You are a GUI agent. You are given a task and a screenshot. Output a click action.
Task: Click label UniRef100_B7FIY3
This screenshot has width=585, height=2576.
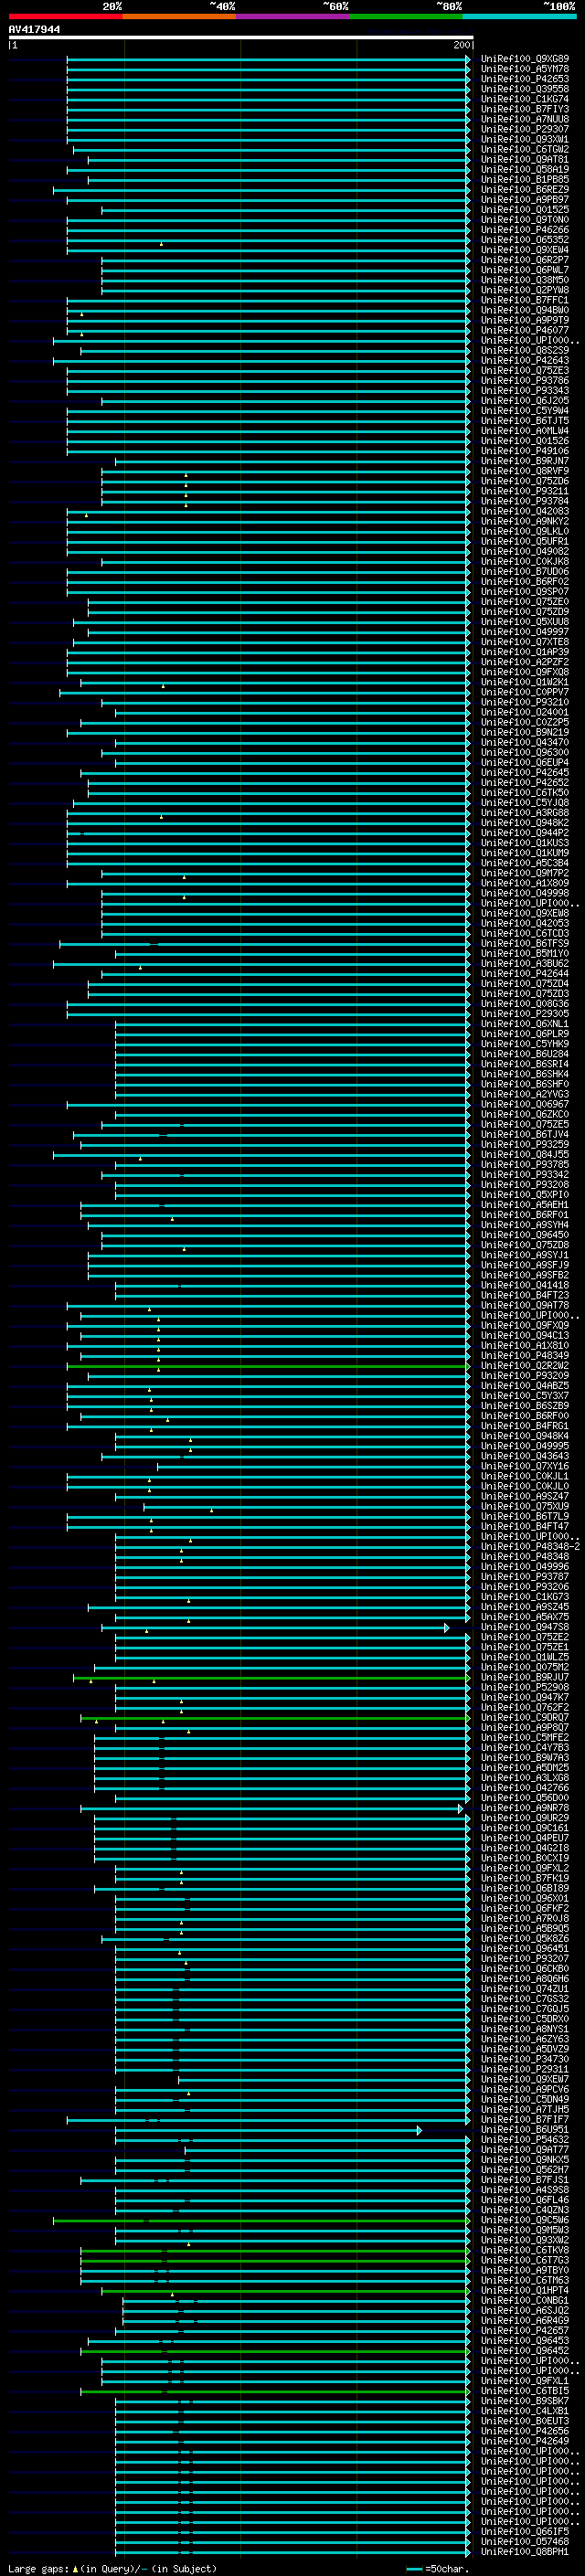pyautogui.click(x=525, y=109)
